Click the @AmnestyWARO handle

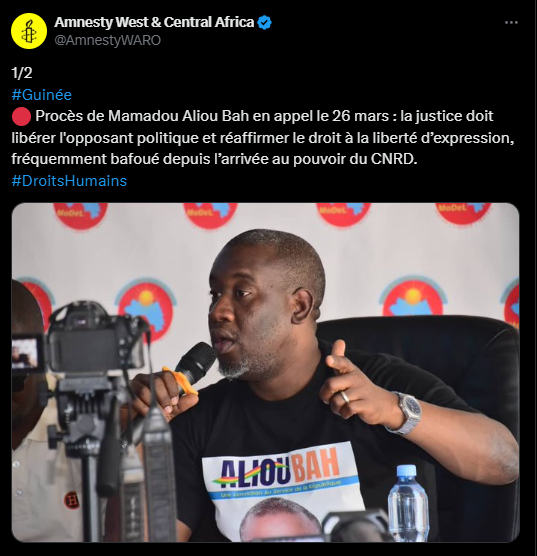click(107, 40)
